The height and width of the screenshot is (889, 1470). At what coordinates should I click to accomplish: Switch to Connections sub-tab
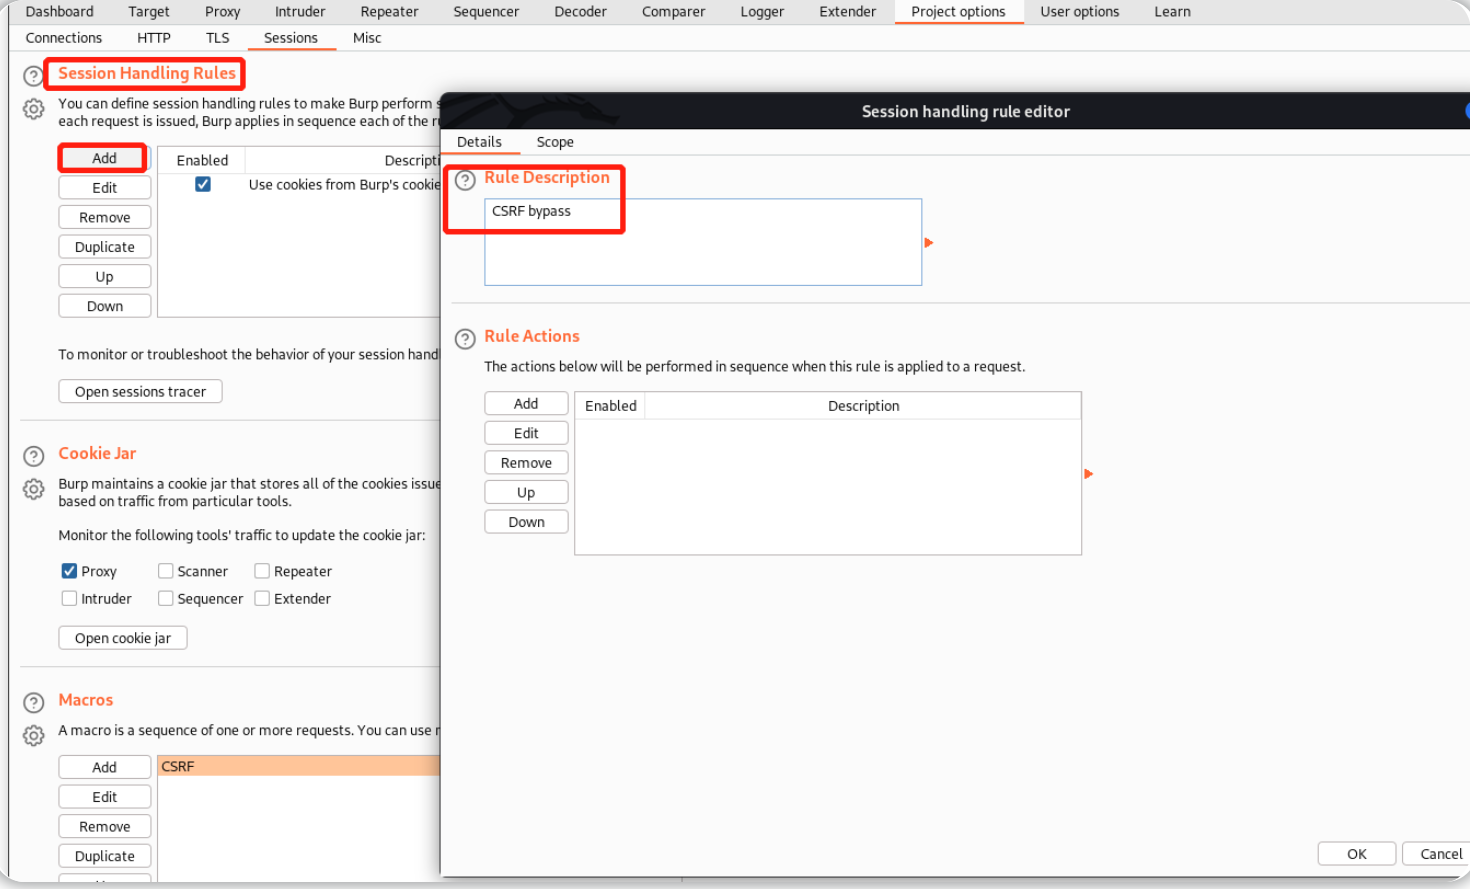(64, 38)
